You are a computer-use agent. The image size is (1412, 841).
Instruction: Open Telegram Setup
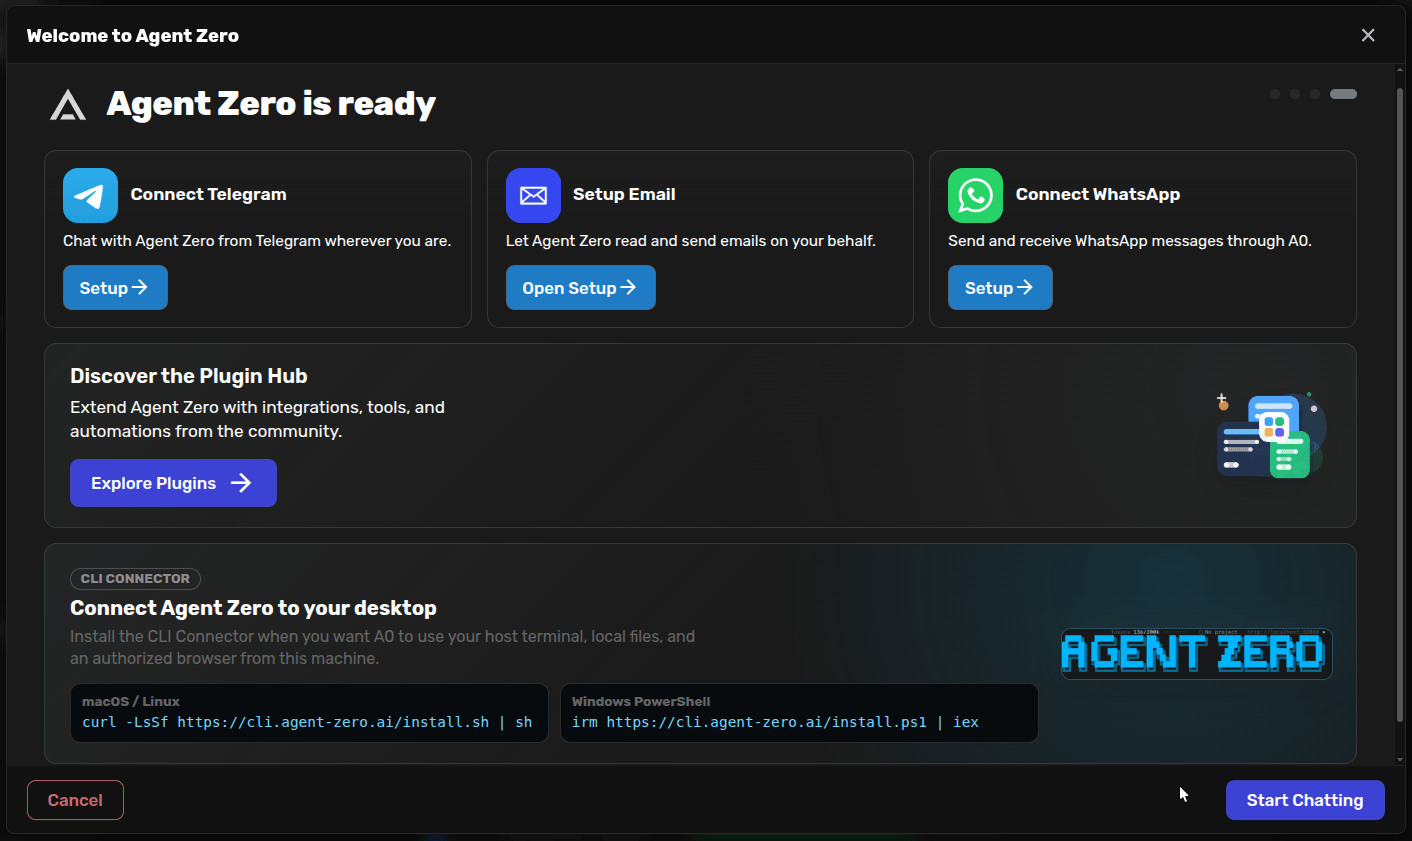click(x=115, y=288)
